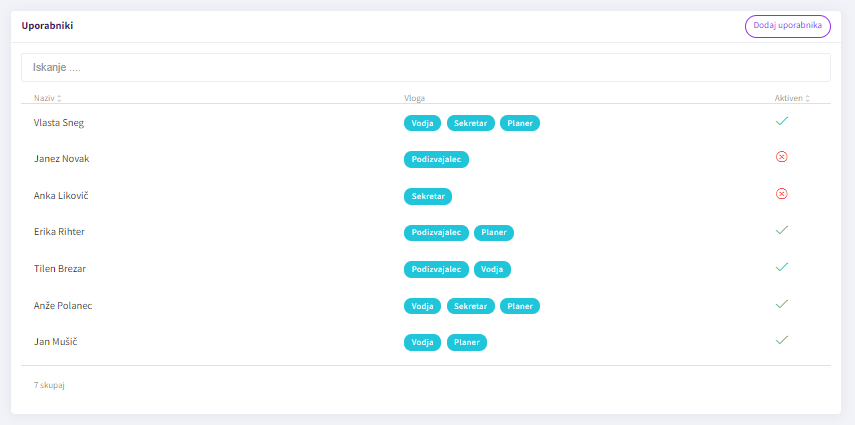Click the active checkmark for Anže Polanec
The image size is (855, 425).
click(781, 304)
